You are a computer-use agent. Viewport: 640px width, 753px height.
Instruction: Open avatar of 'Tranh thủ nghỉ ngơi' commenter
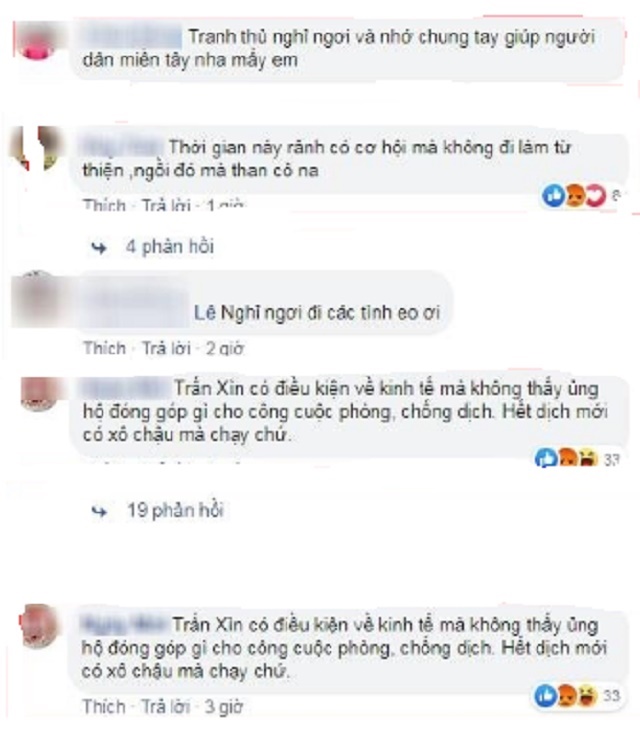click(37, 41)
